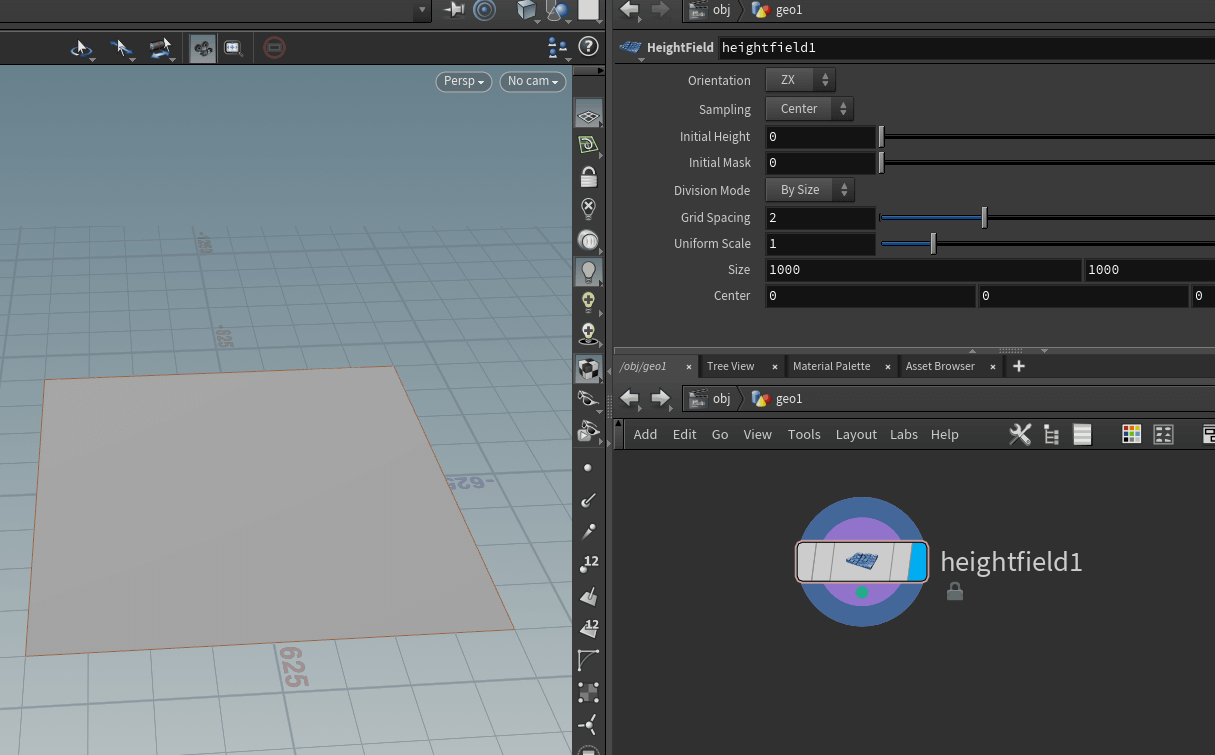
Task: Click the Initial Height input field
Action: coord(820,137)
